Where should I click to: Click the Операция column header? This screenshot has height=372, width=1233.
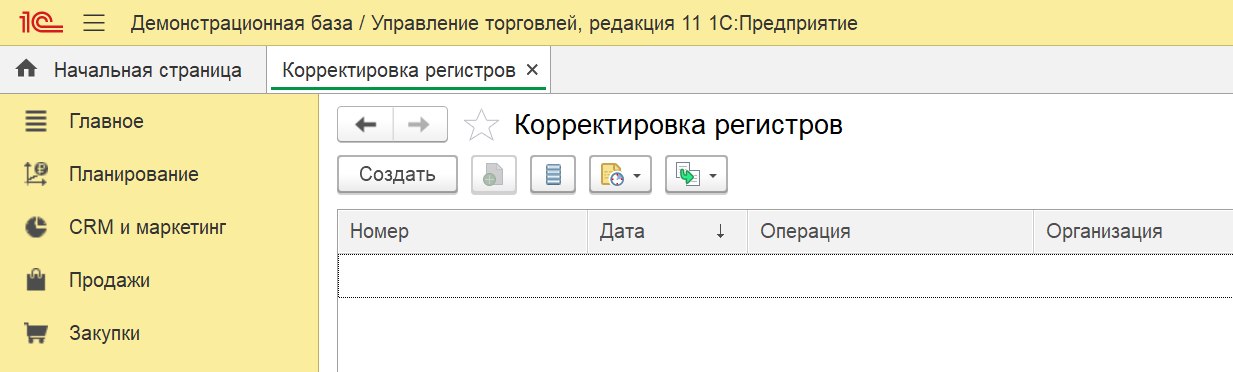(890, 231)
